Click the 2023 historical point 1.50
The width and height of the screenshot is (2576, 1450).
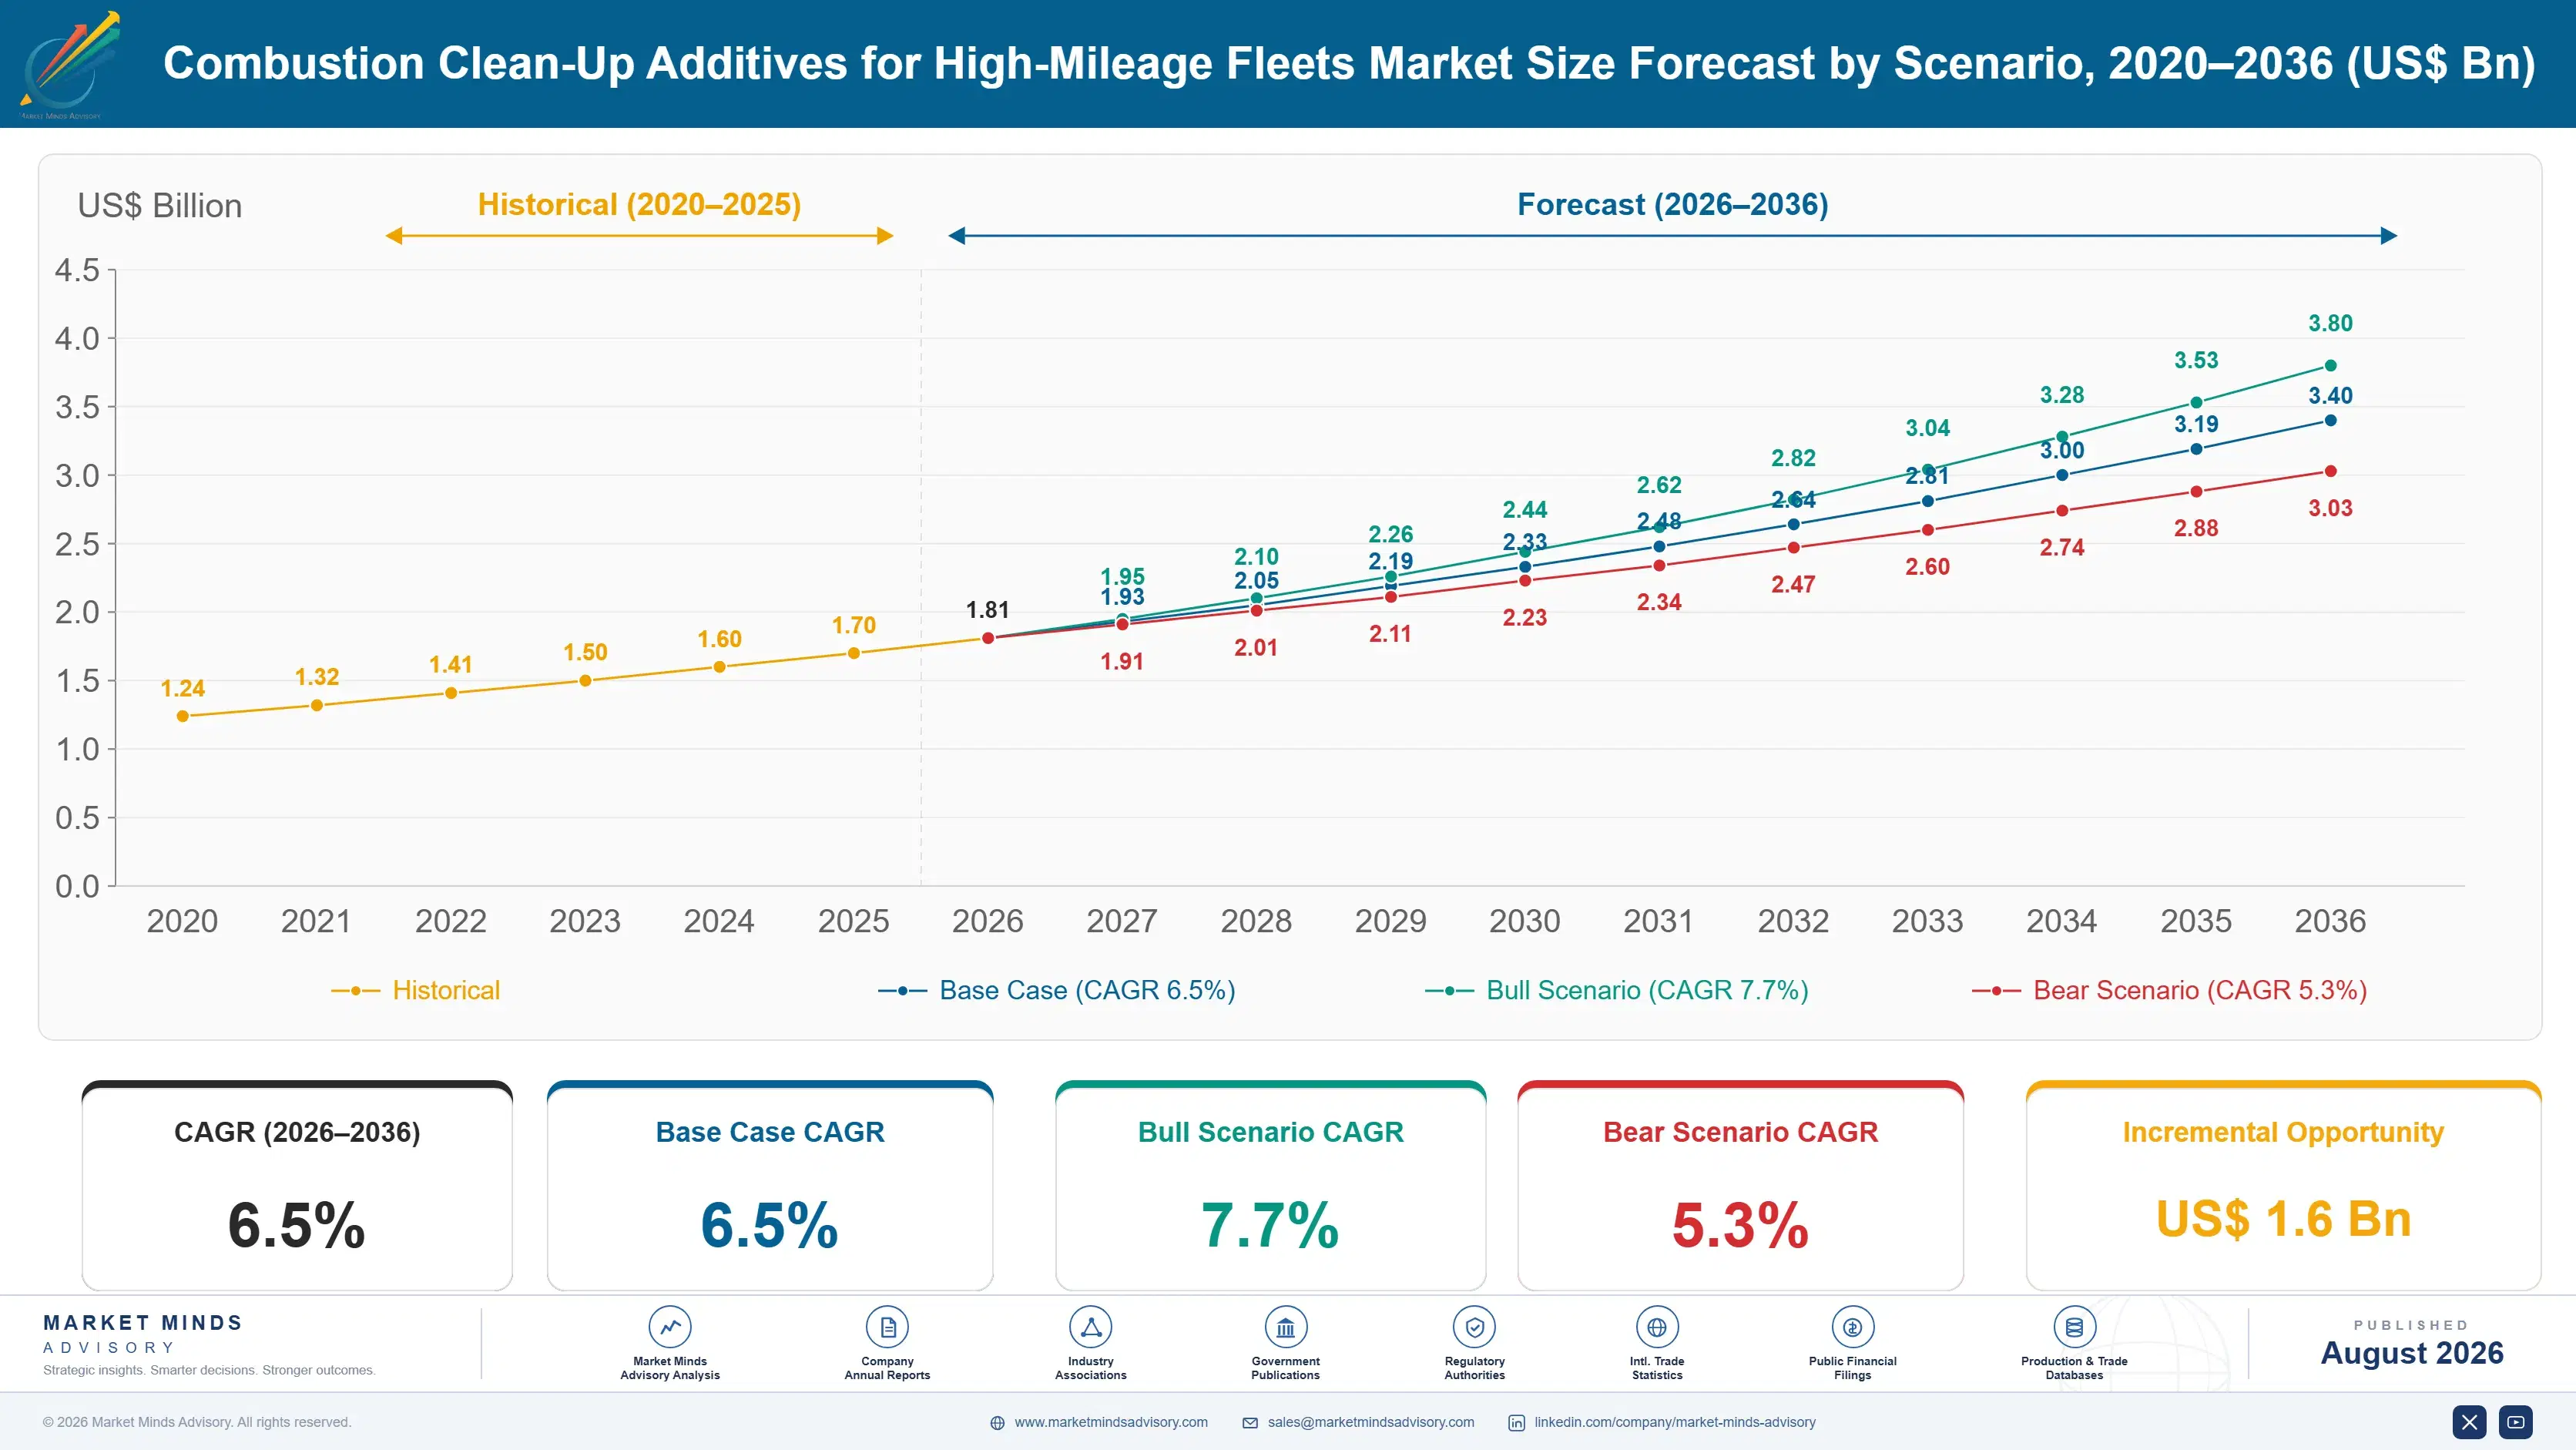[586, 681]
